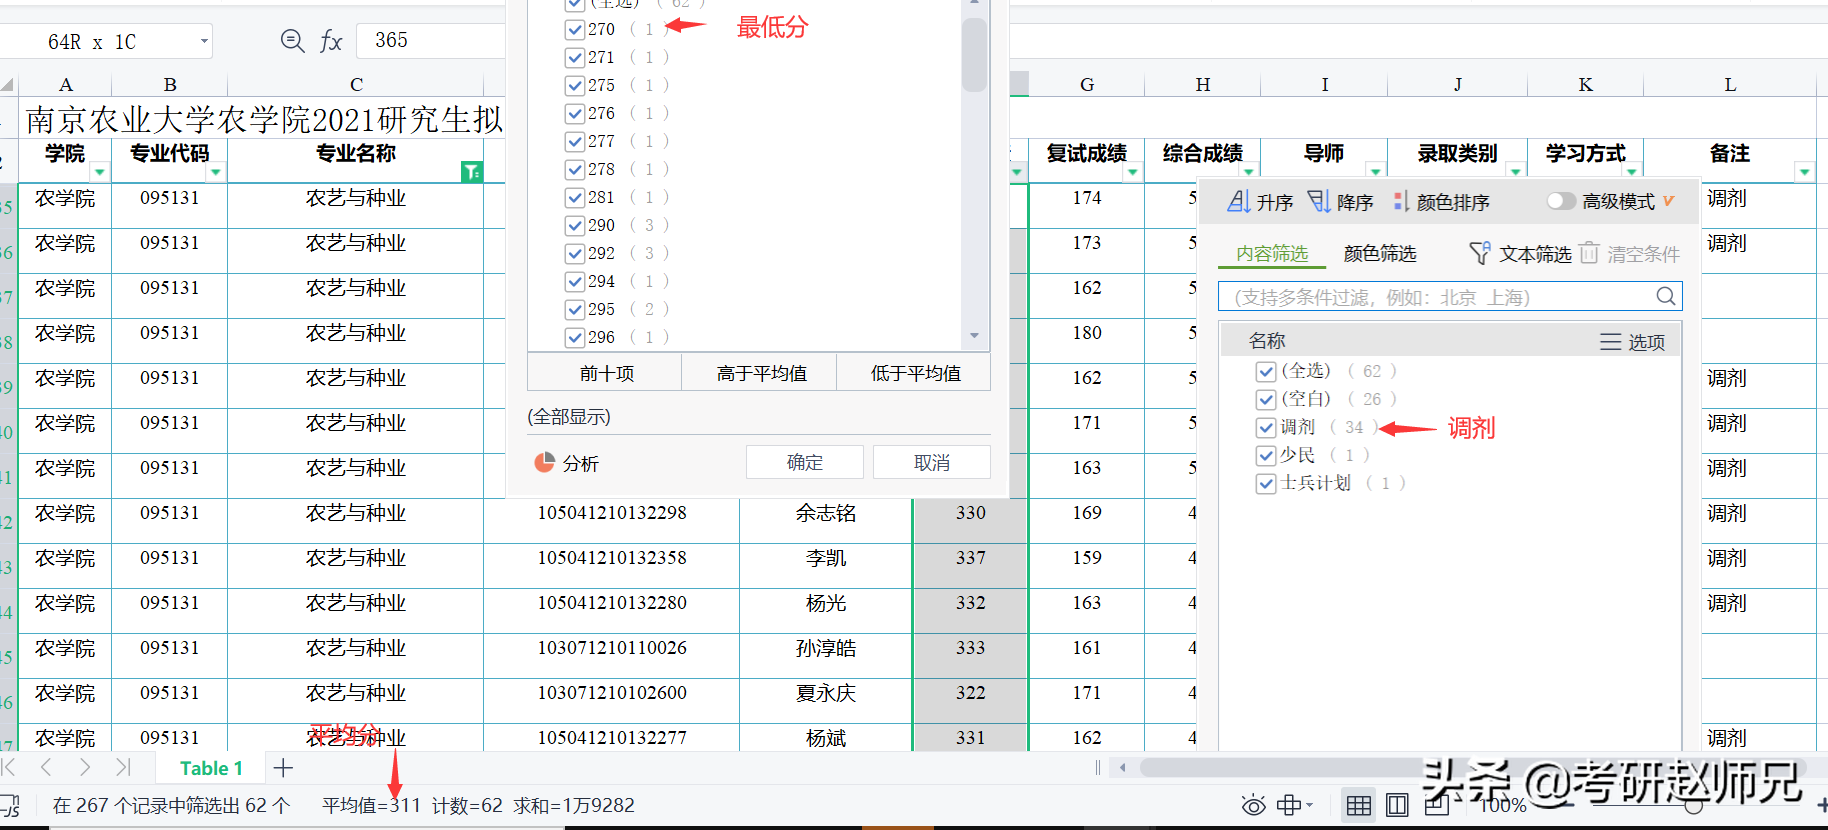Click column G header
The height and width of the screenshot is (830, 1828).
coord(1087,85)
